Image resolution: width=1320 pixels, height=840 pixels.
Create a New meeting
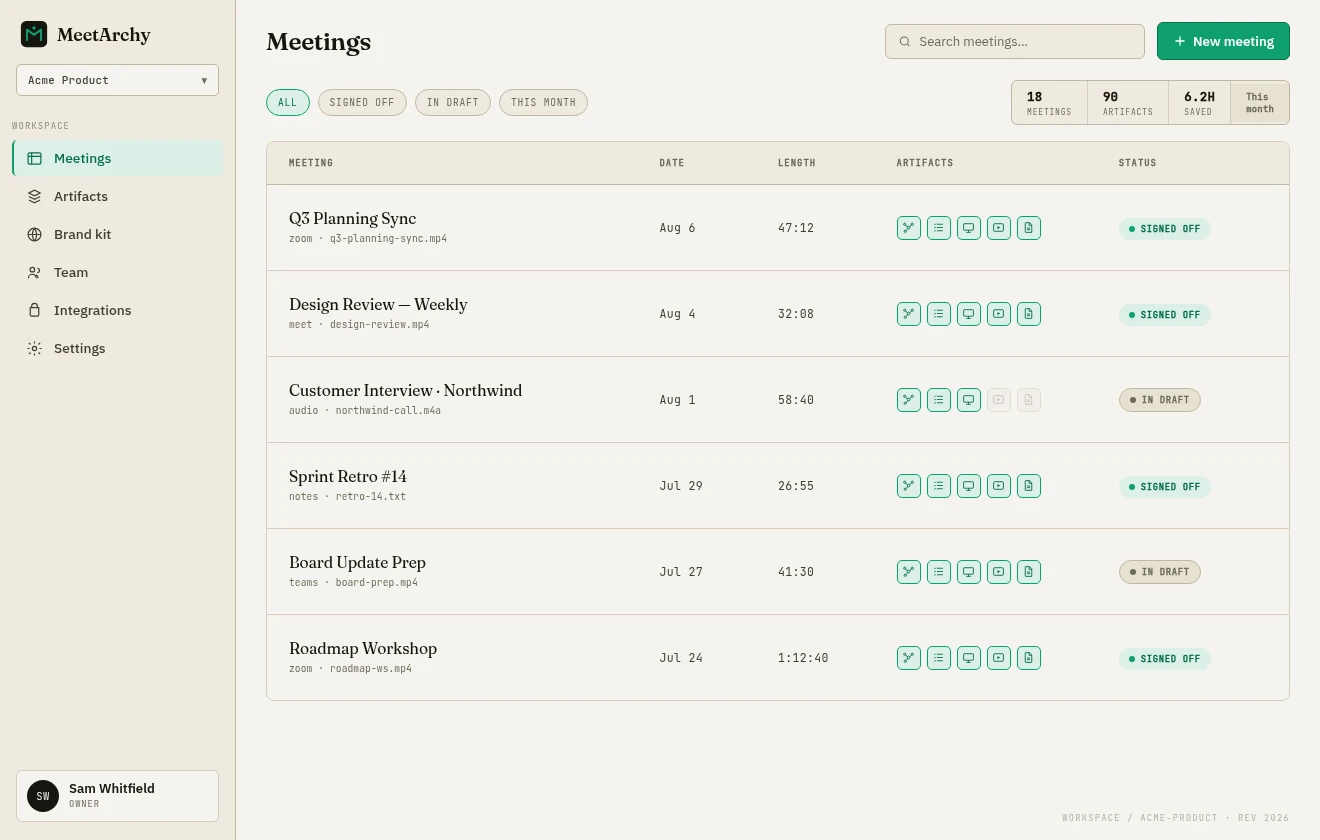(1223, 41)
